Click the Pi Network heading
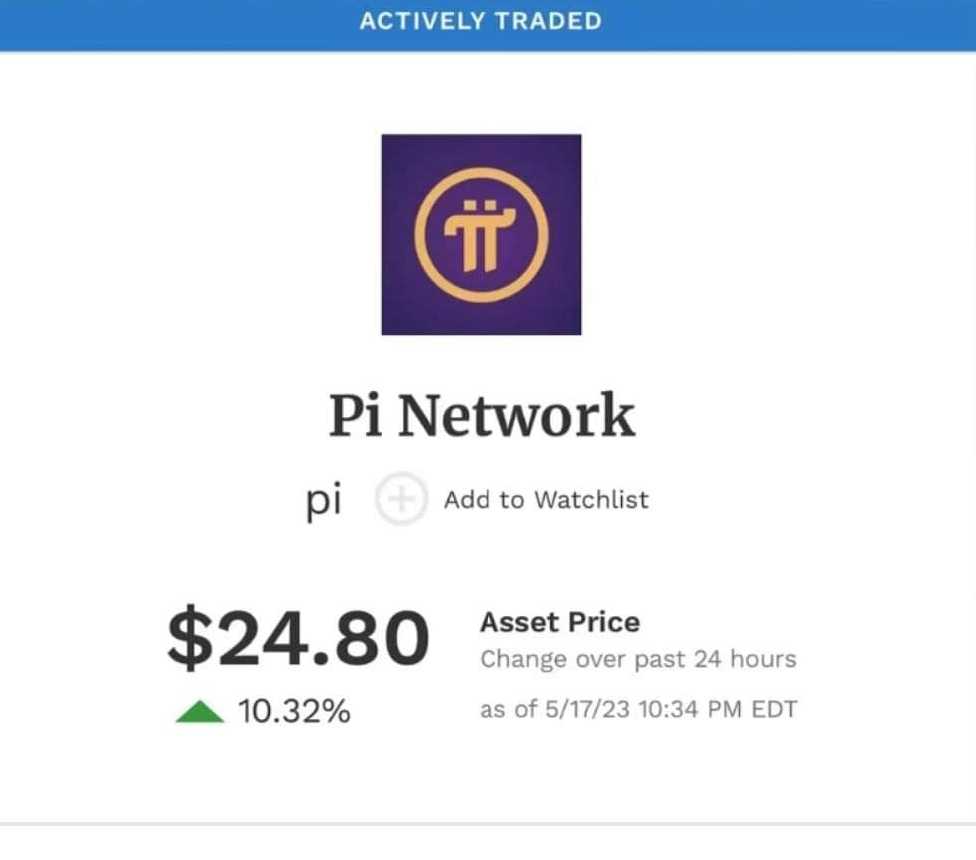This screenshot has width=976, height=860. pos(482,416)
